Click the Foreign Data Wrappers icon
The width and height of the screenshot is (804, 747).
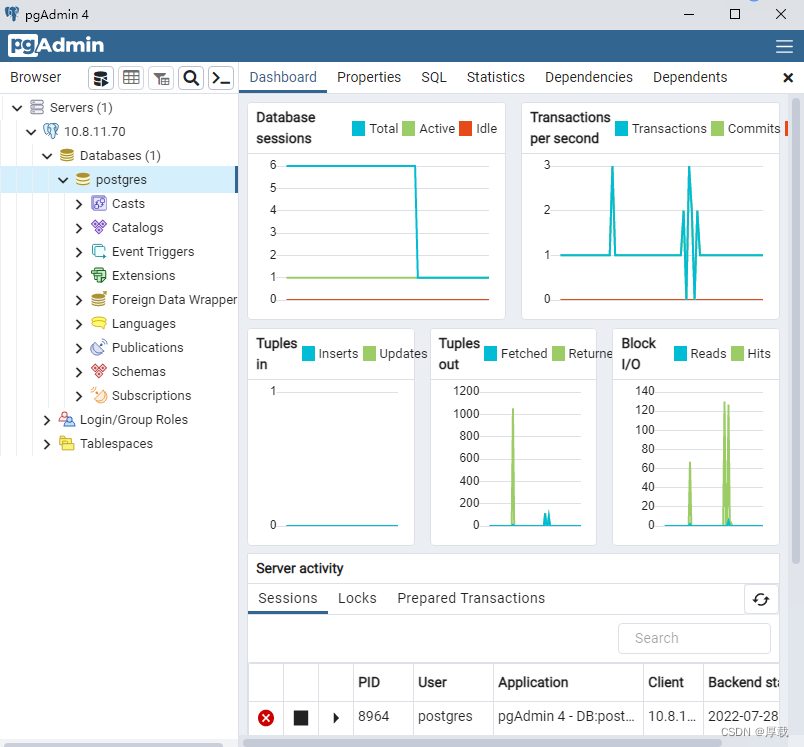click(99, 299)
